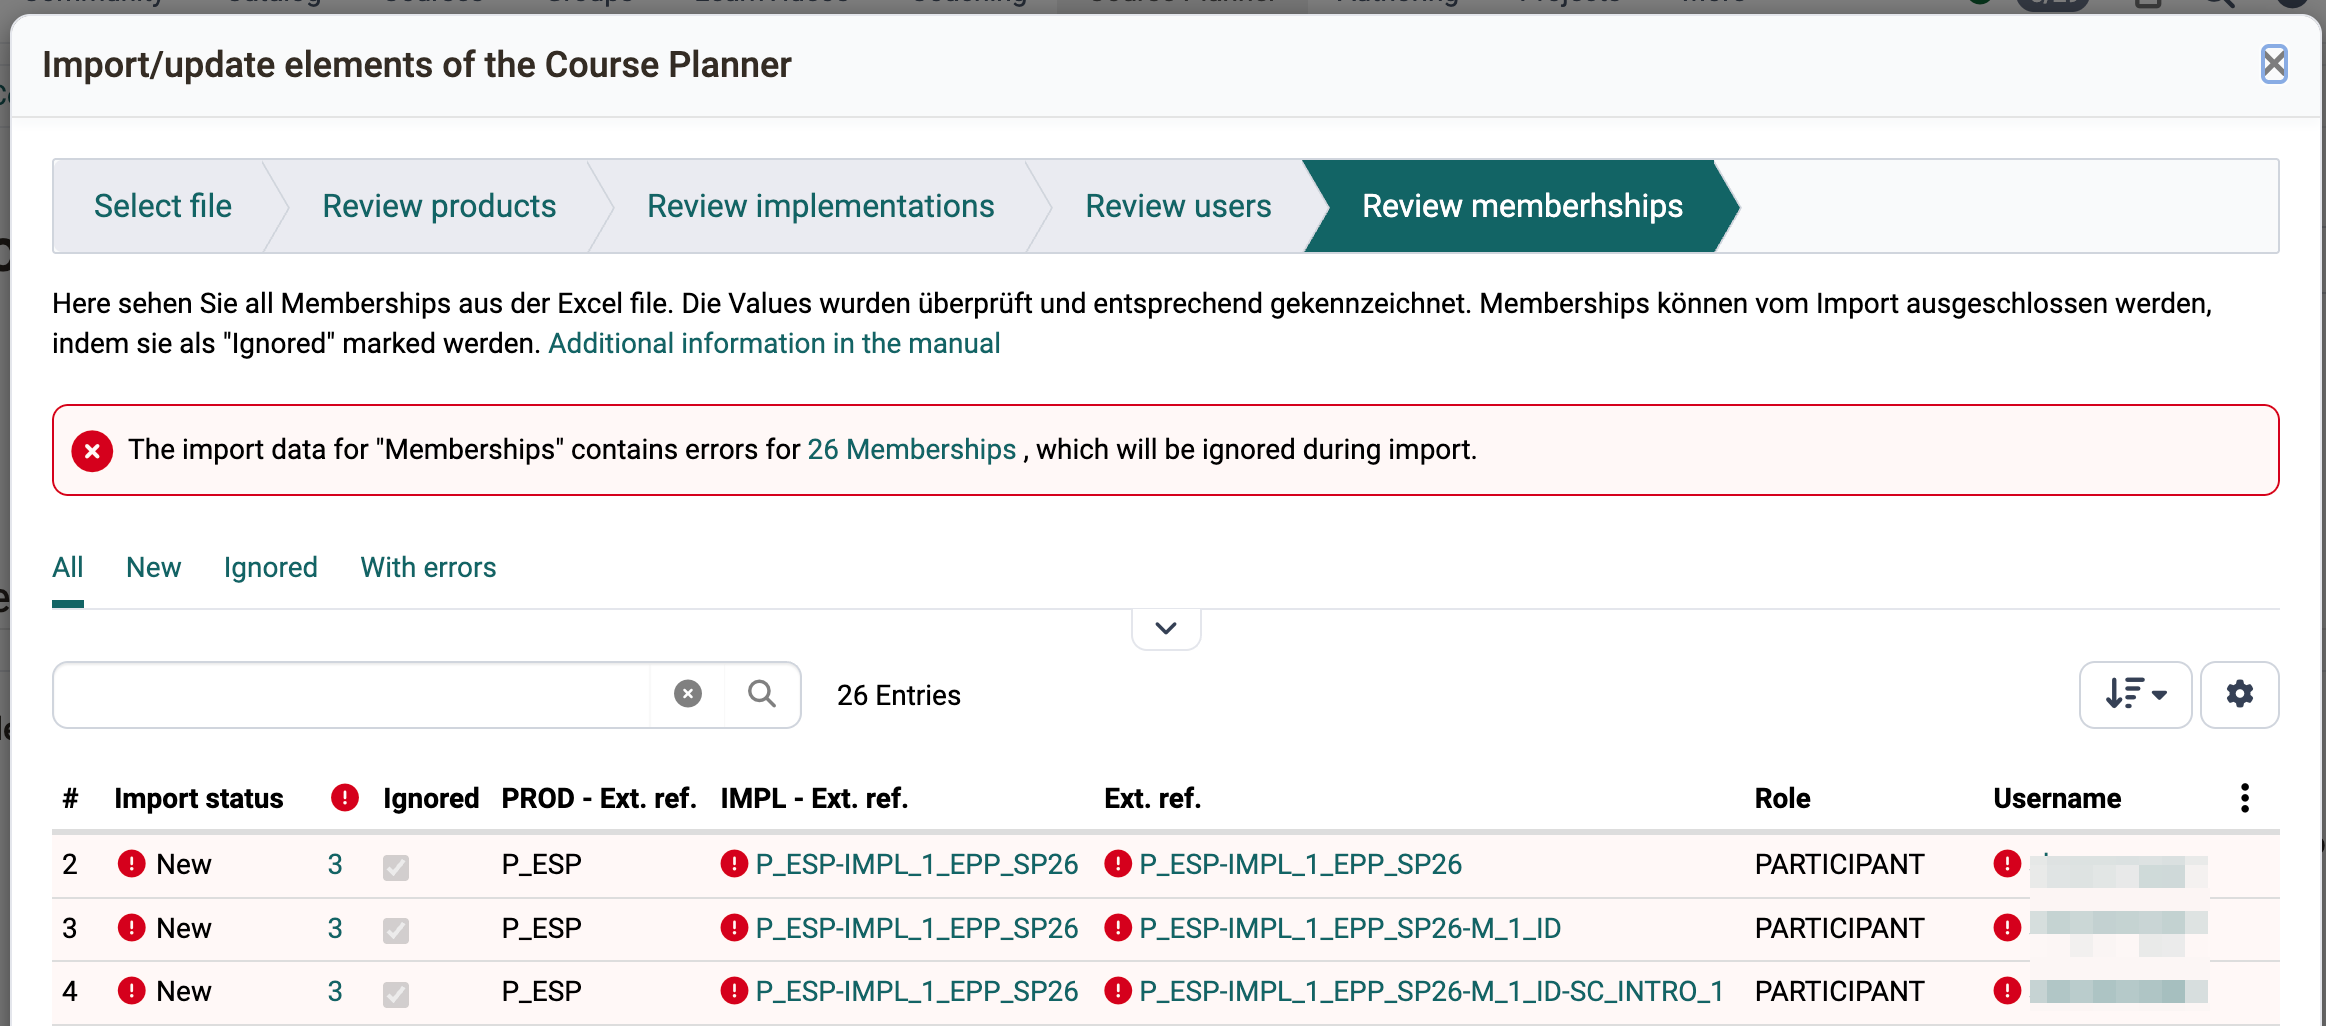
Task: Click the 26 Memberships error link
Action: coord(911,450)
